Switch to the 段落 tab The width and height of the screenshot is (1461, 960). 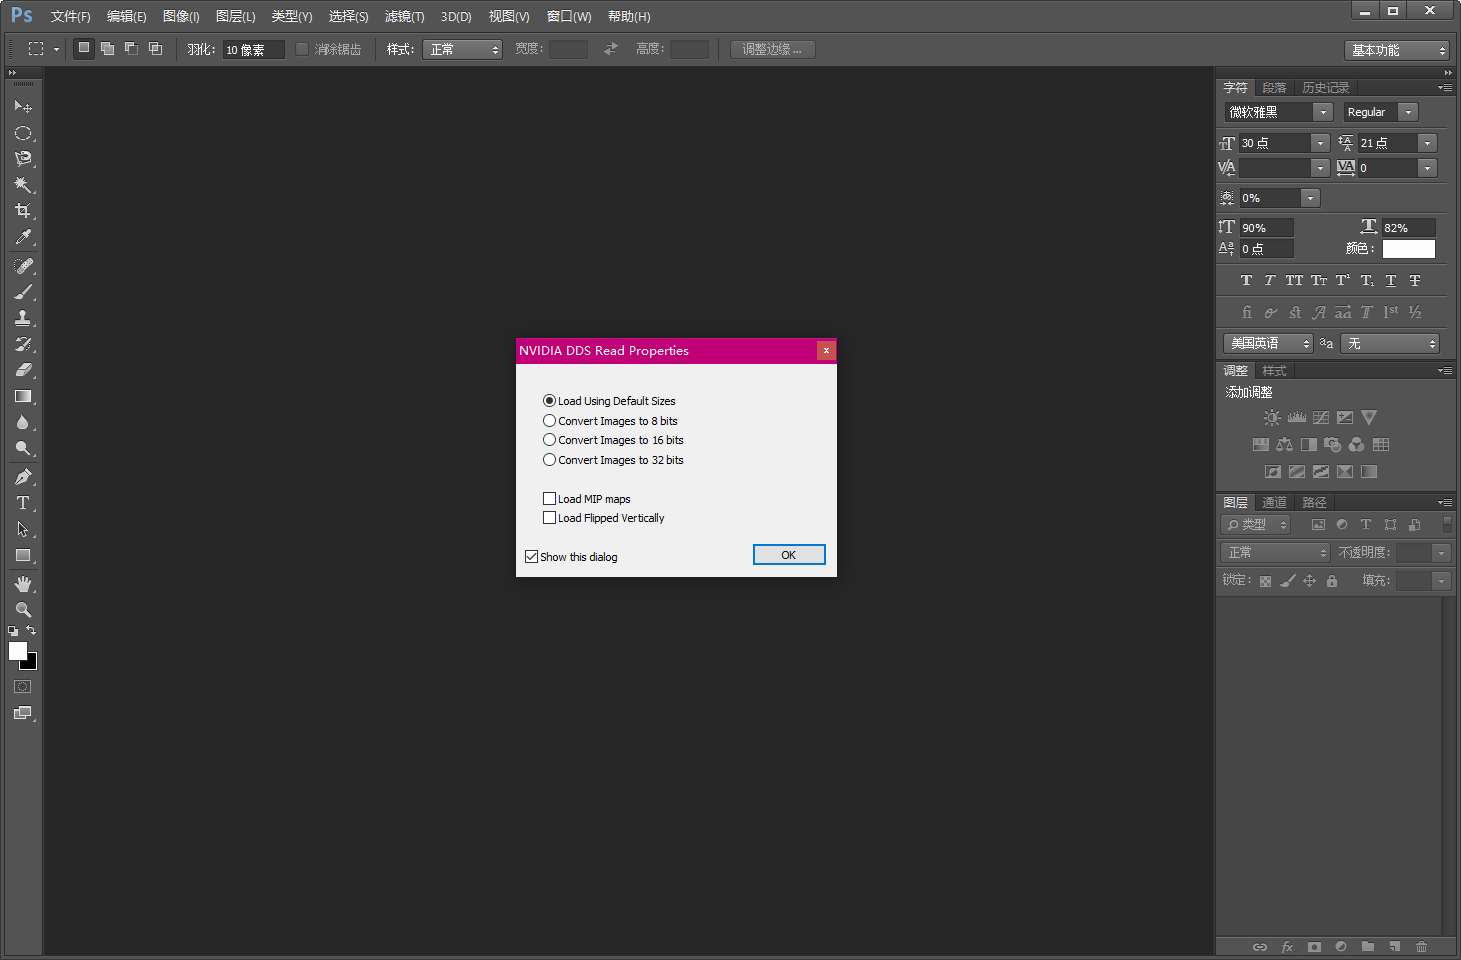click(1274, 88)
